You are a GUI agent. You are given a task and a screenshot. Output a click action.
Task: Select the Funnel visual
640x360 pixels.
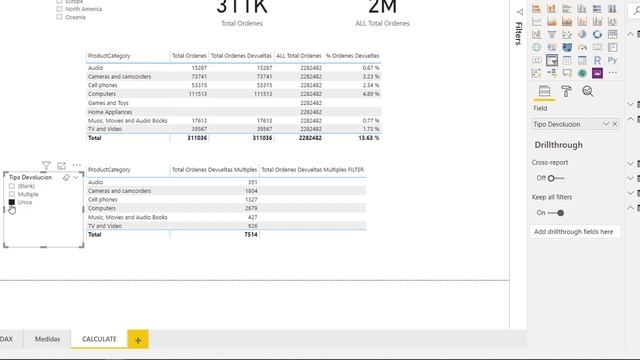point(551,35)
